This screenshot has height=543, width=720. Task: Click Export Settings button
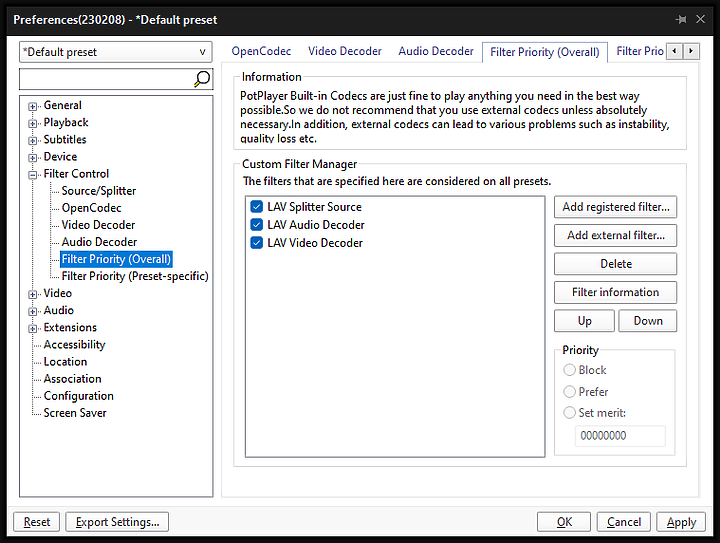point(117,522)
